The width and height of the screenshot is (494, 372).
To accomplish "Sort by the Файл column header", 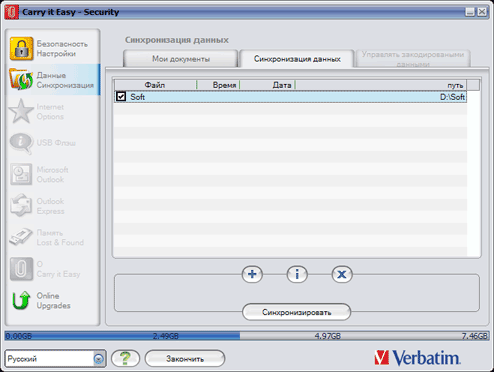I will tap(155, 85).
